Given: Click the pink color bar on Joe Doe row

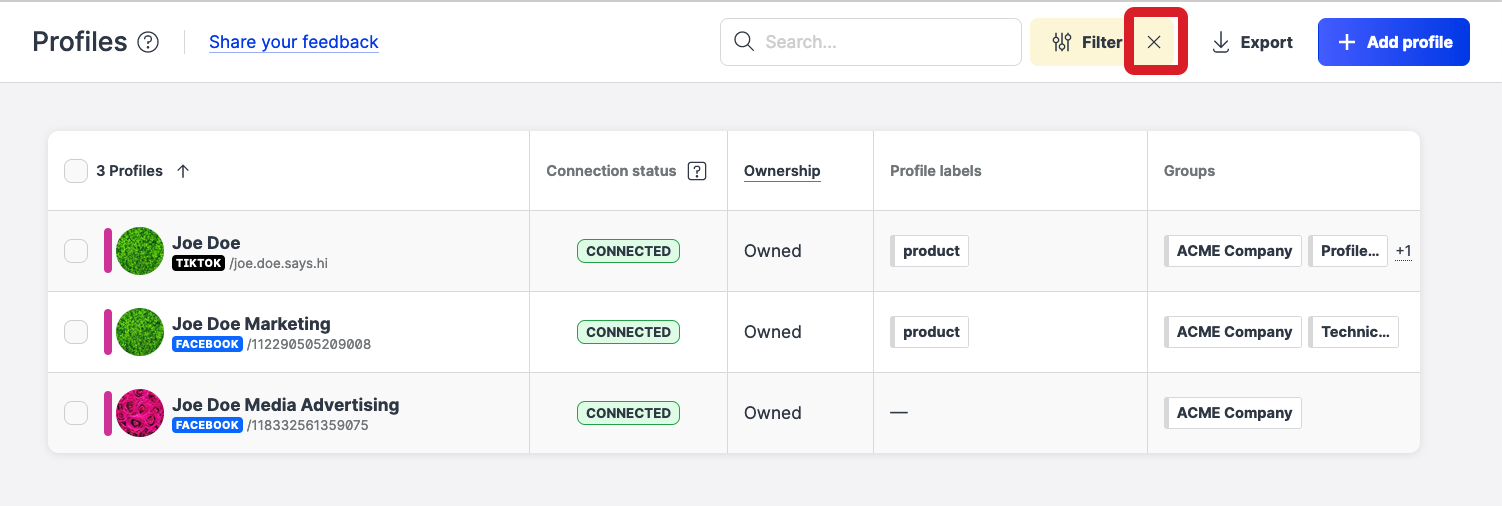Looking at the screenshot, I should (x=108, y=251).
